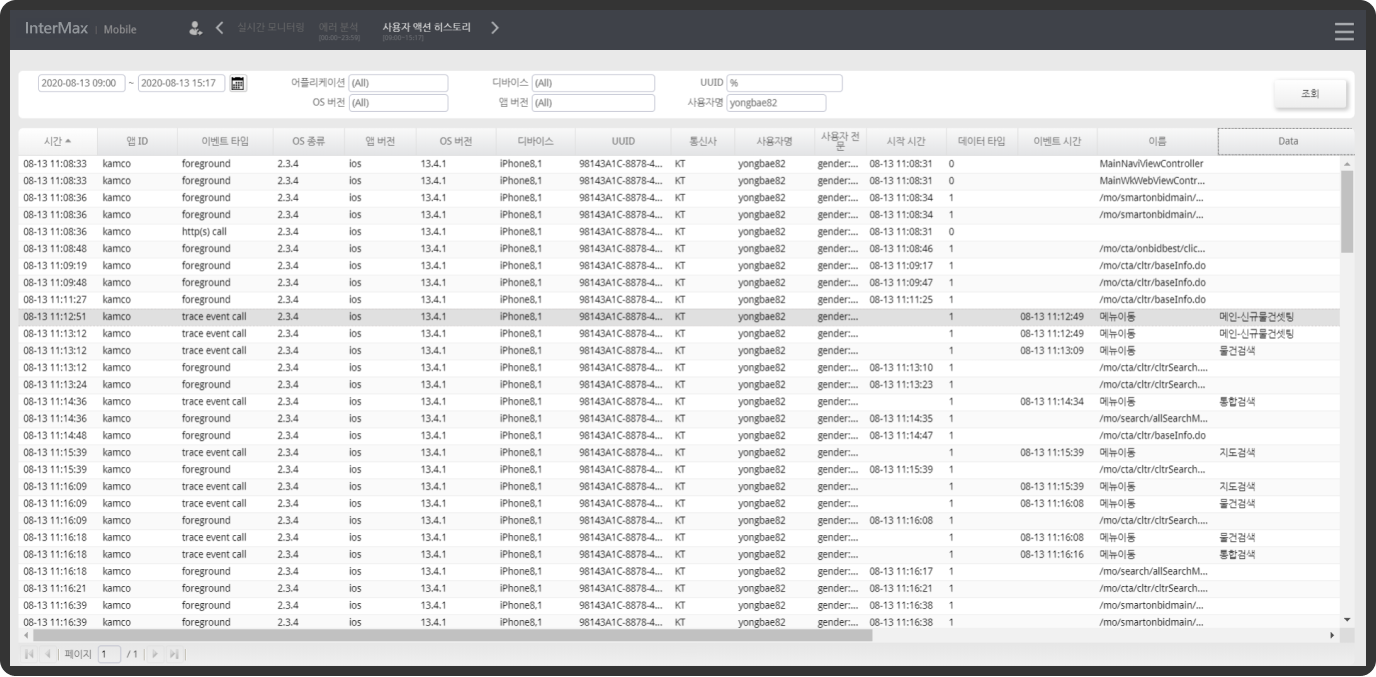Image resolution: width=1376 pixels, height=677 pixels.
Task: Switch to the 에러 분석 tab
Action: tap(338, 27)
